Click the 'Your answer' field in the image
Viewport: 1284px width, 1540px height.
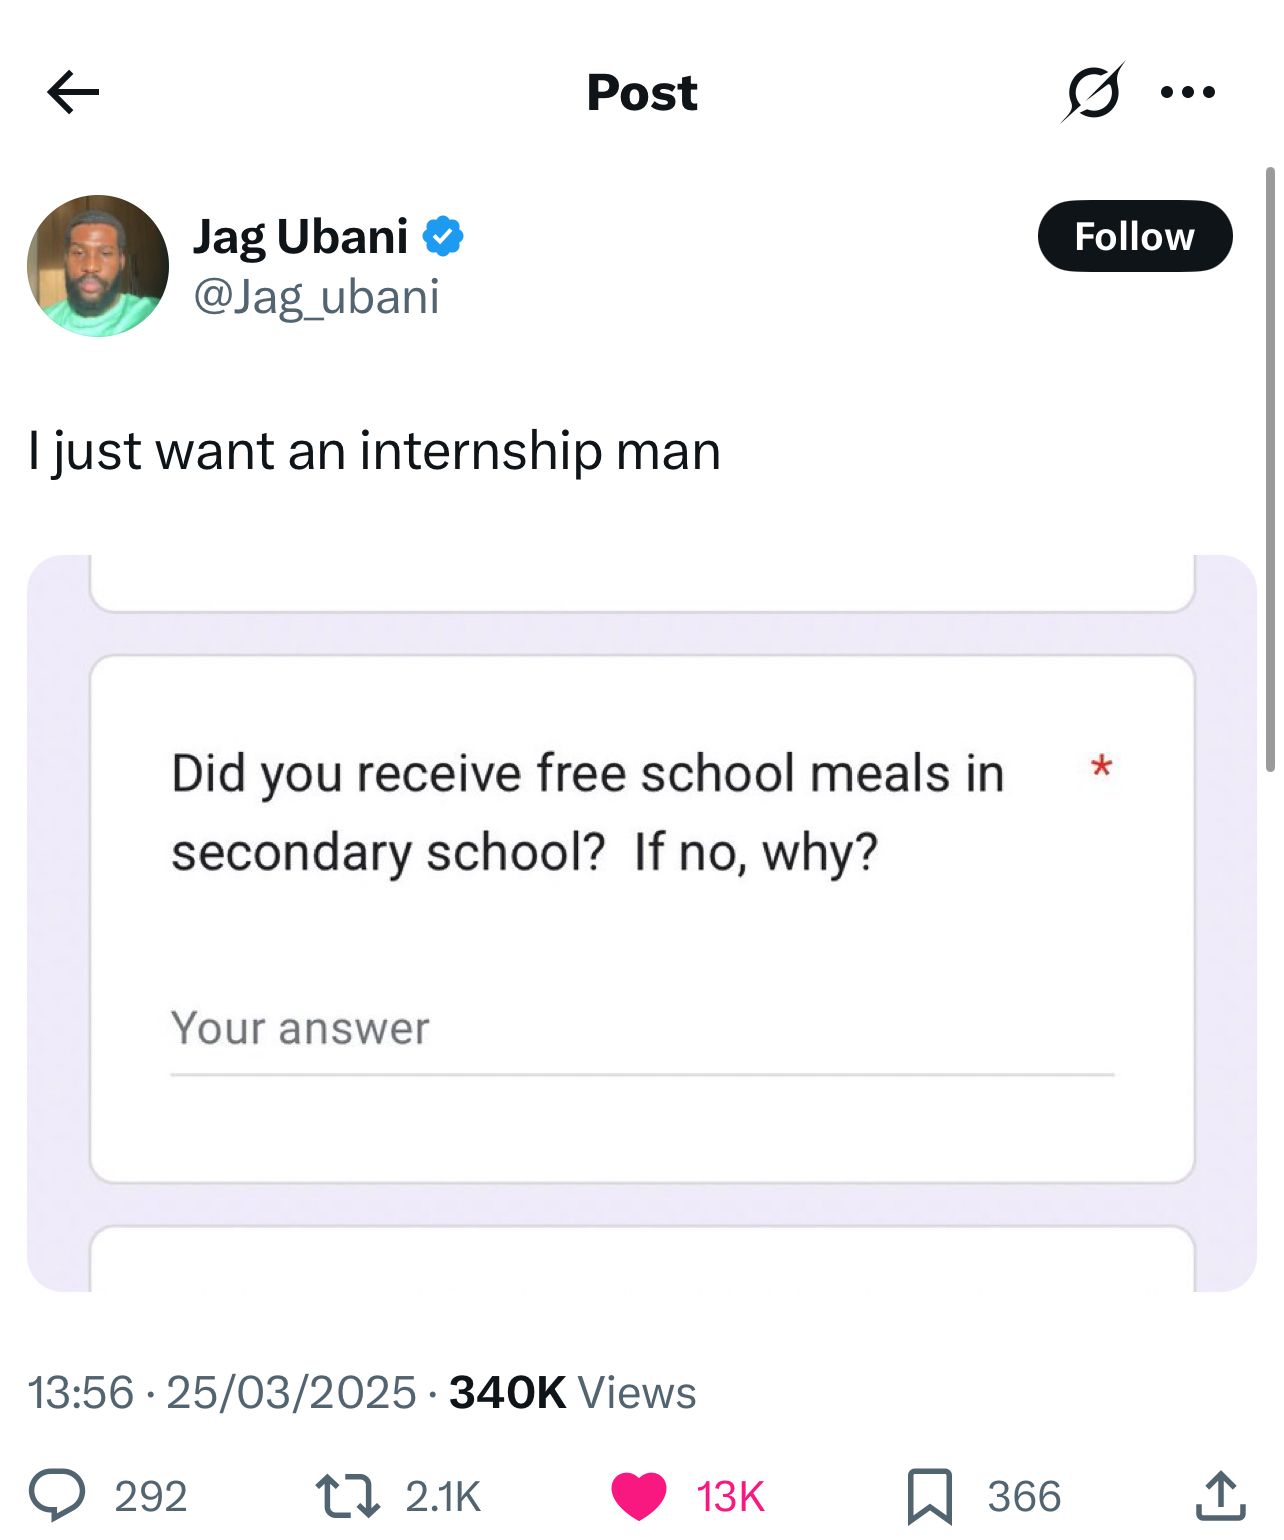pyautogui.click(x=641, y=1030)
